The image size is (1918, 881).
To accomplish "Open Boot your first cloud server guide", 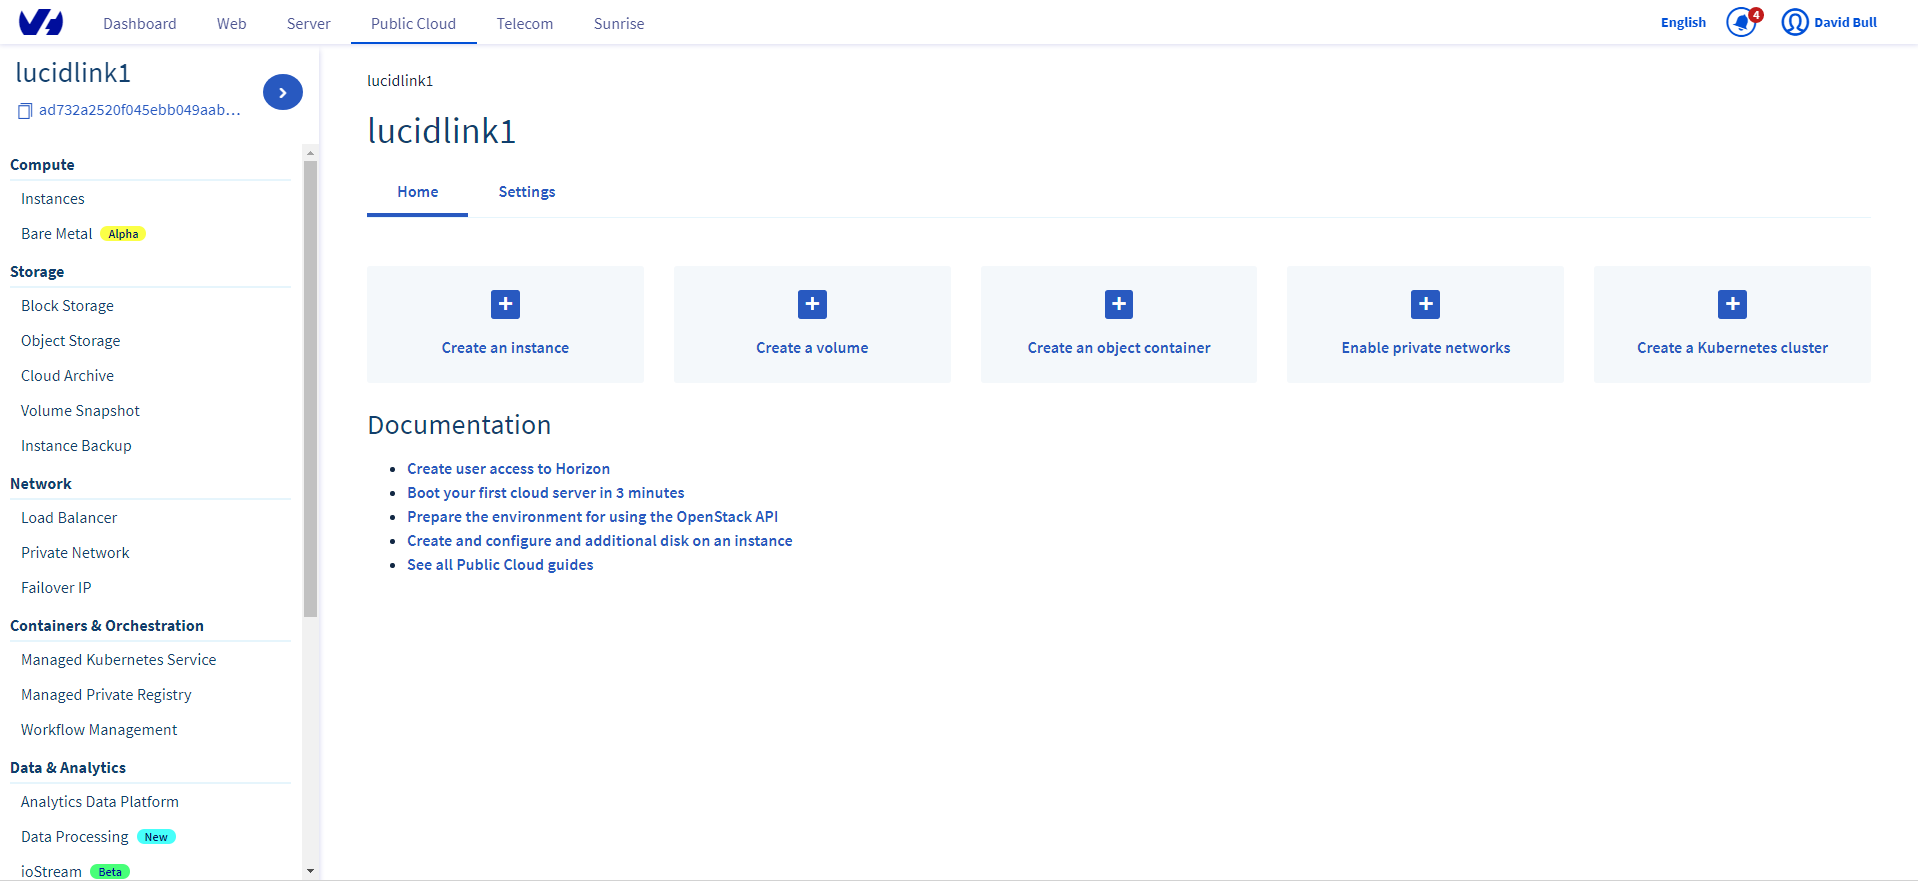I will (546, 493).
